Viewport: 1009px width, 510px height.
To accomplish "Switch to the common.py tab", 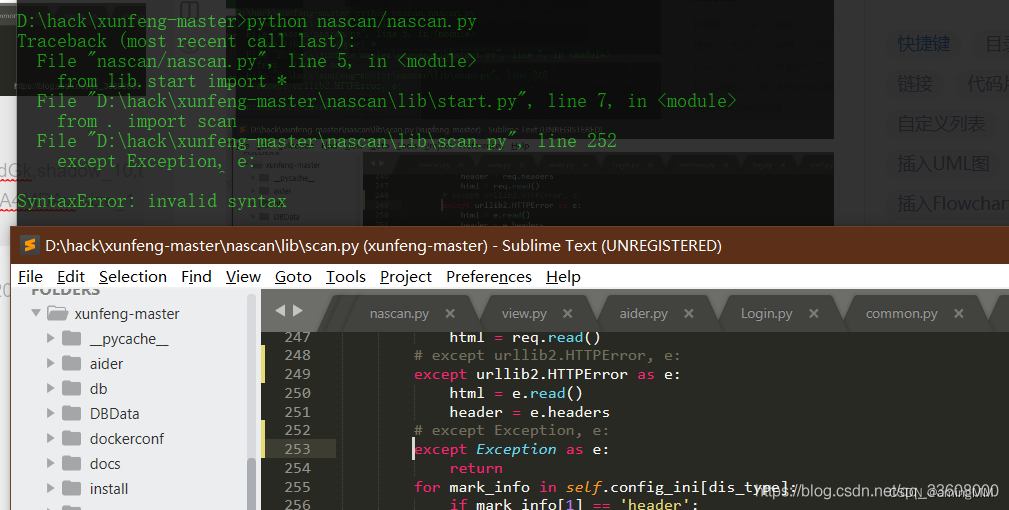I will click(x=902, y=314).
